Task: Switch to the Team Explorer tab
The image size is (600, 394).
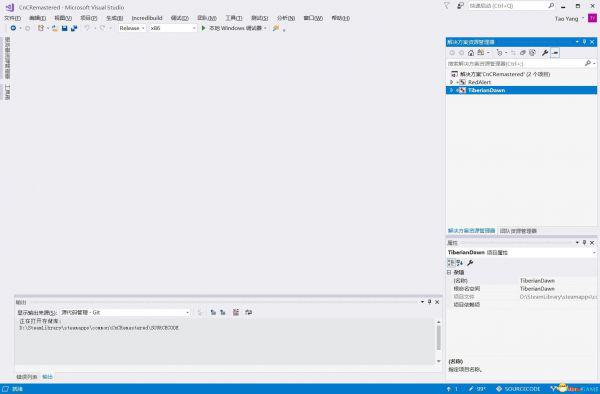Action: tap(518, 231)
